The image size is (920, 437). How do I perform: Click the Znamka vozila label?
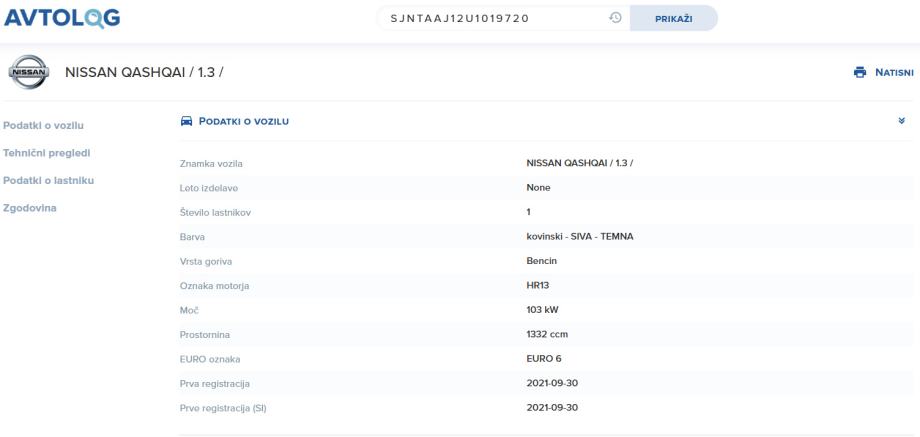(x=211, y=164)
